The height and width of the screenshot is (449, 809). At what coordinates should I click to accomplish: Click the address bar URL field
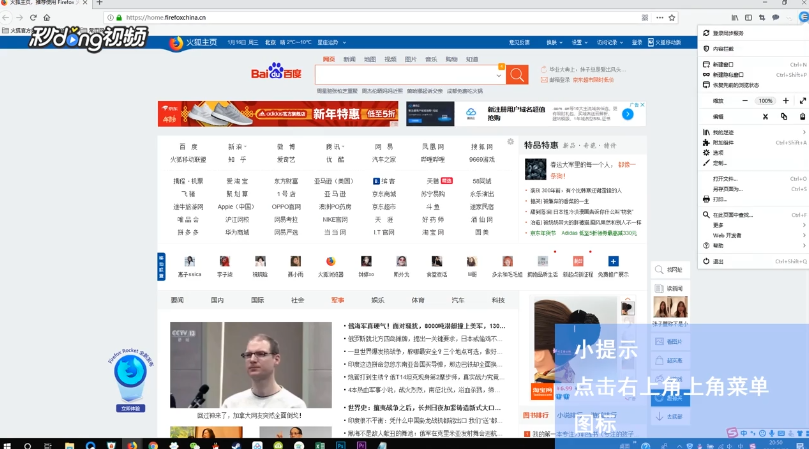click(382, 18)
